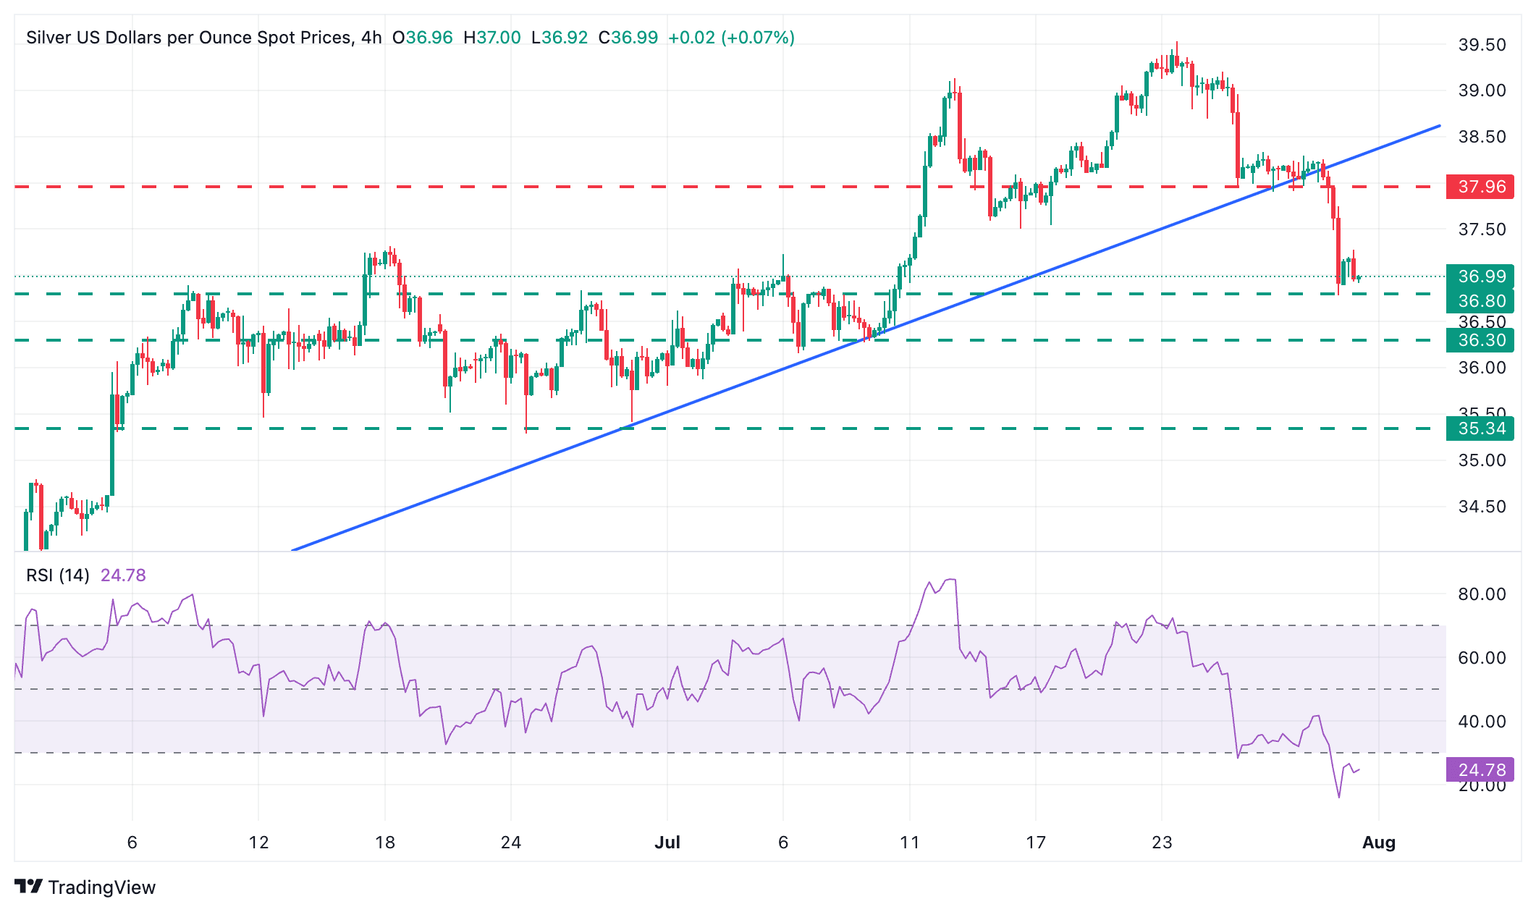Click the TradingView logo icon

29,887
